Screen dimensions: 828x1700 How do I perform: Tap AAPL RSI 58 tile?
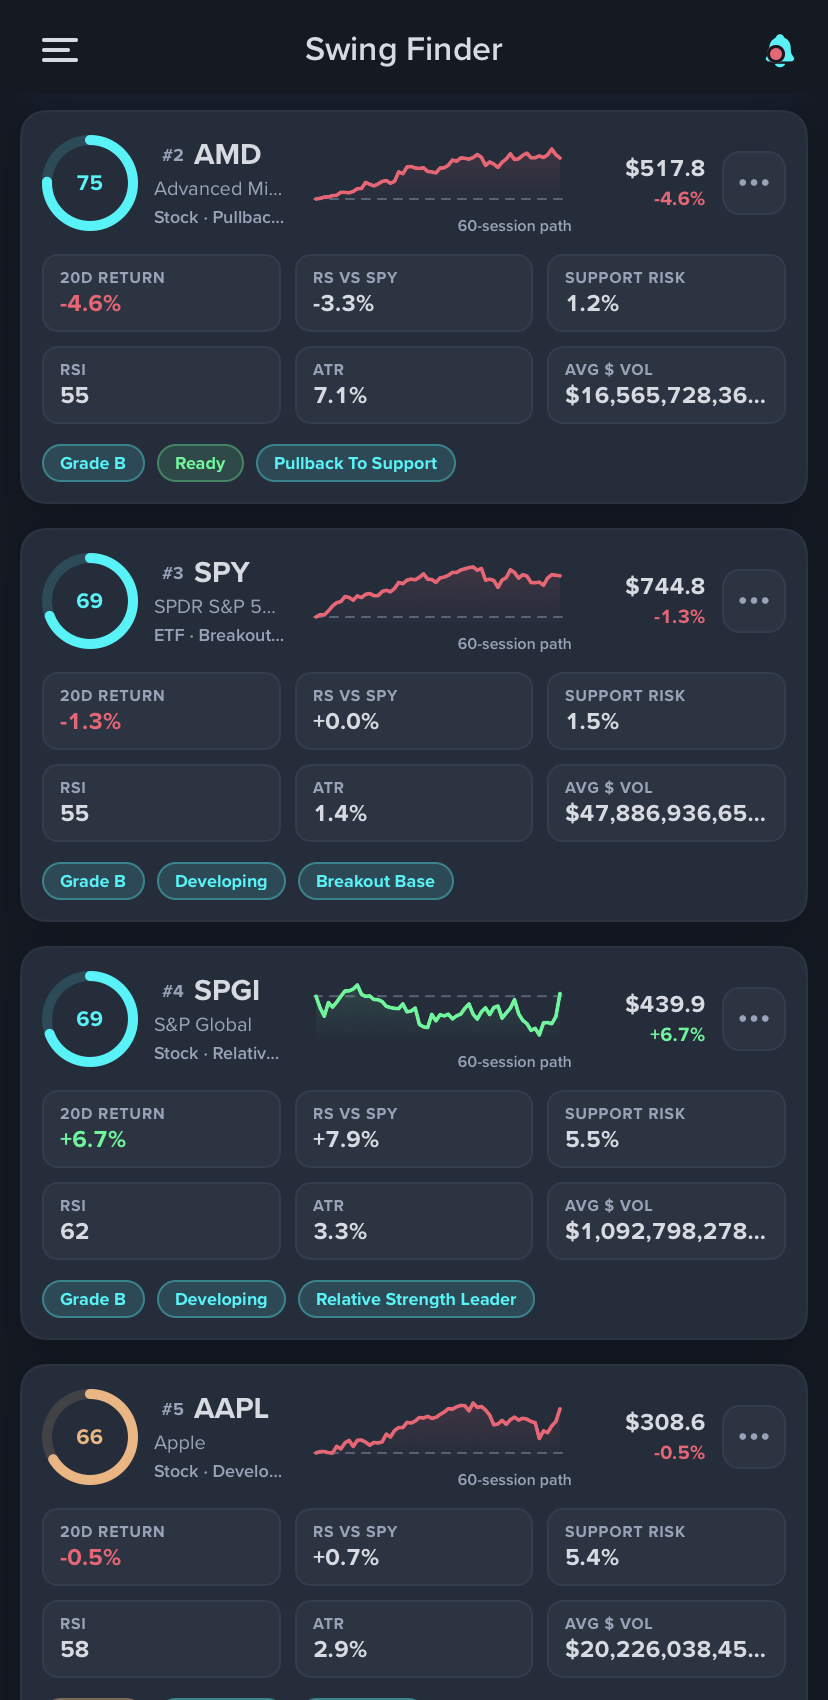tap(161, 1639)
